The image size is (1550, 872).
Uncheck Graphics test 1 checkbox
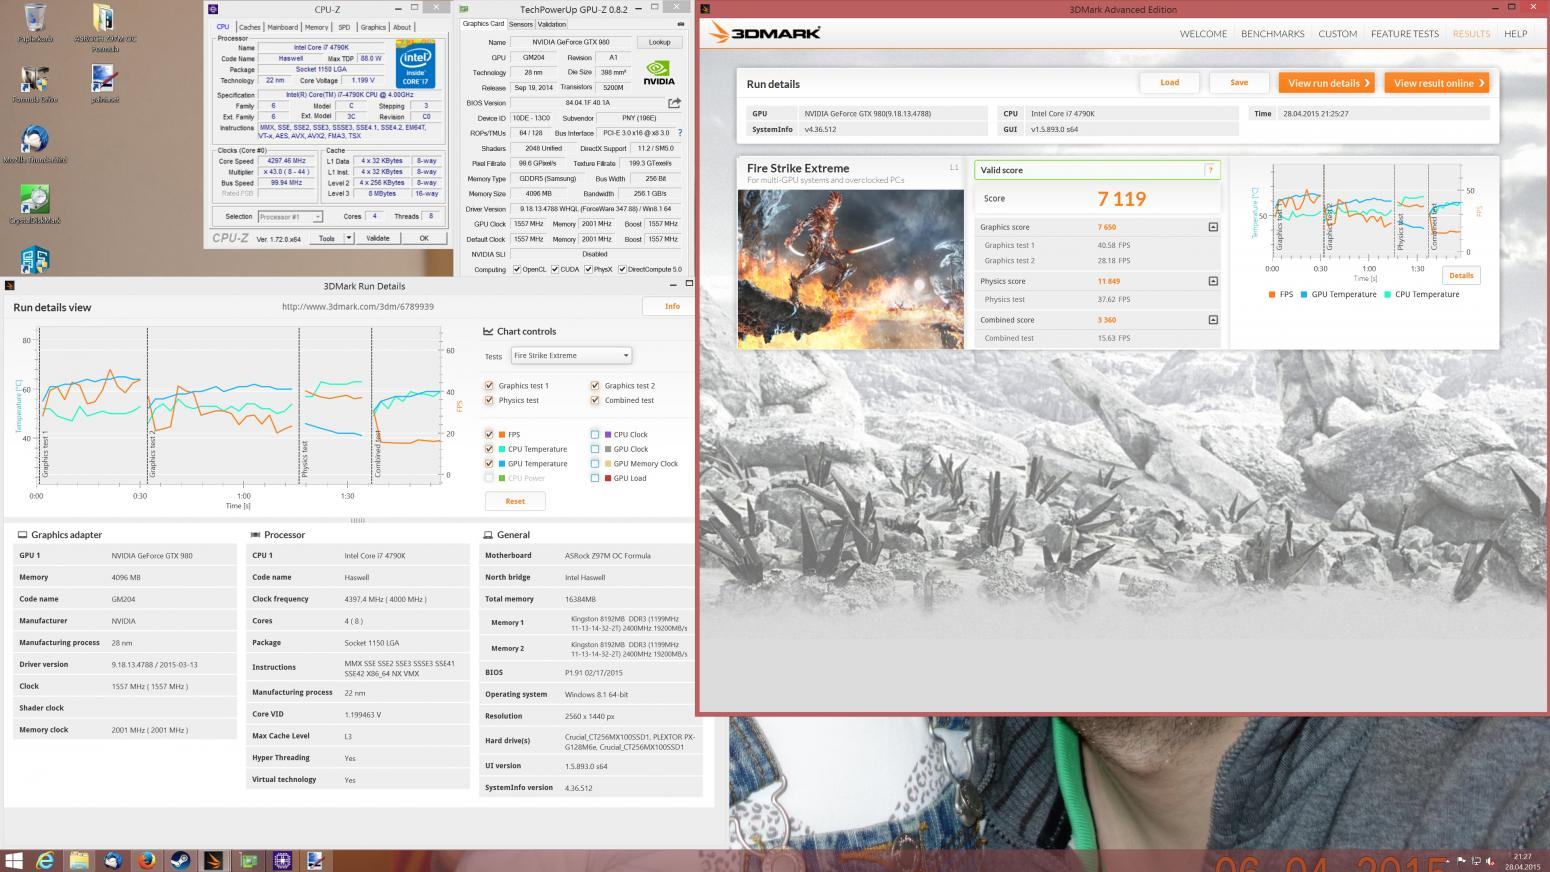coord(489,386)
